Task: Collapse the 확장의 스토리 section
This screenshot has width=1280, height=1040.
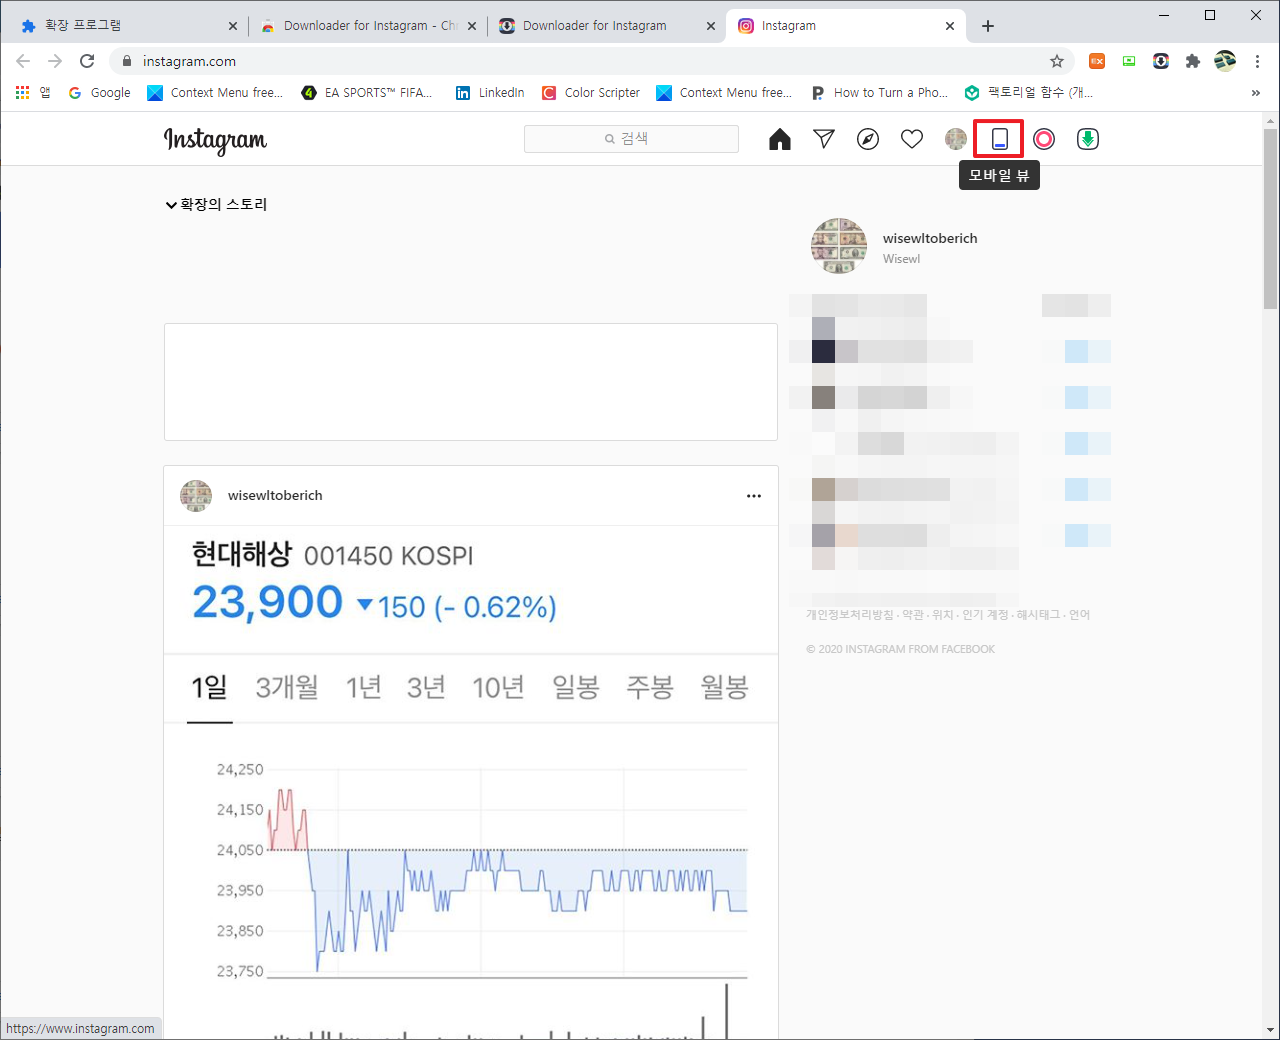Action: (216, 204)
